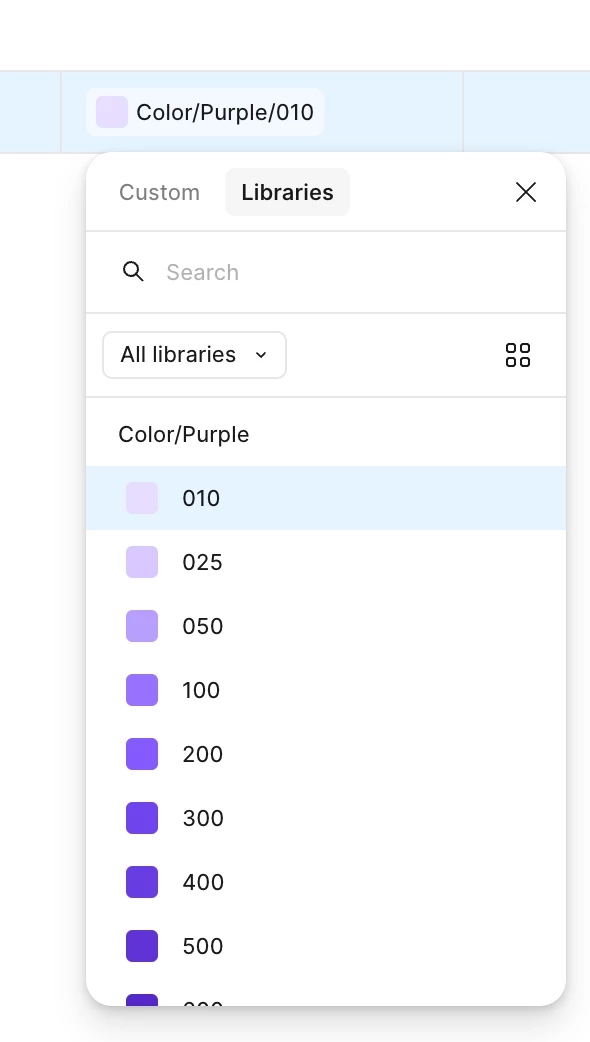Switch to grid view icon
Image resolution: width=590 pixels, height=1042 pixels.
tap(518, 355)
